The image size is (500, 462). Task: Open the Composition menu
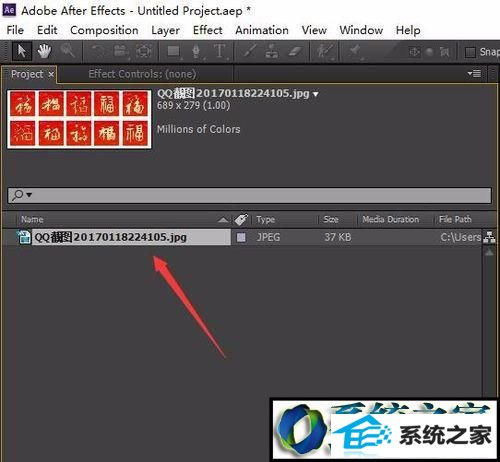click(104, 30)
